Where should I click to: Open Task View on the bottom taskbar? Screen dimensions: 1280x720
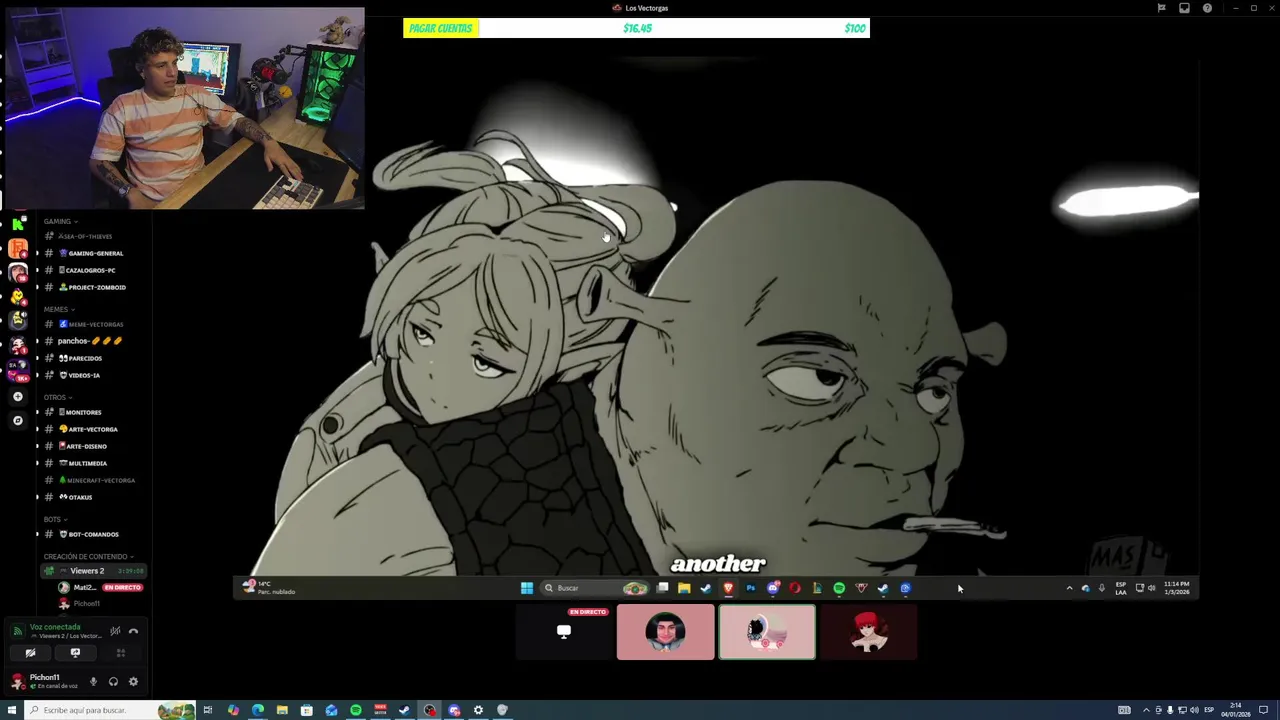click(208, 710)
